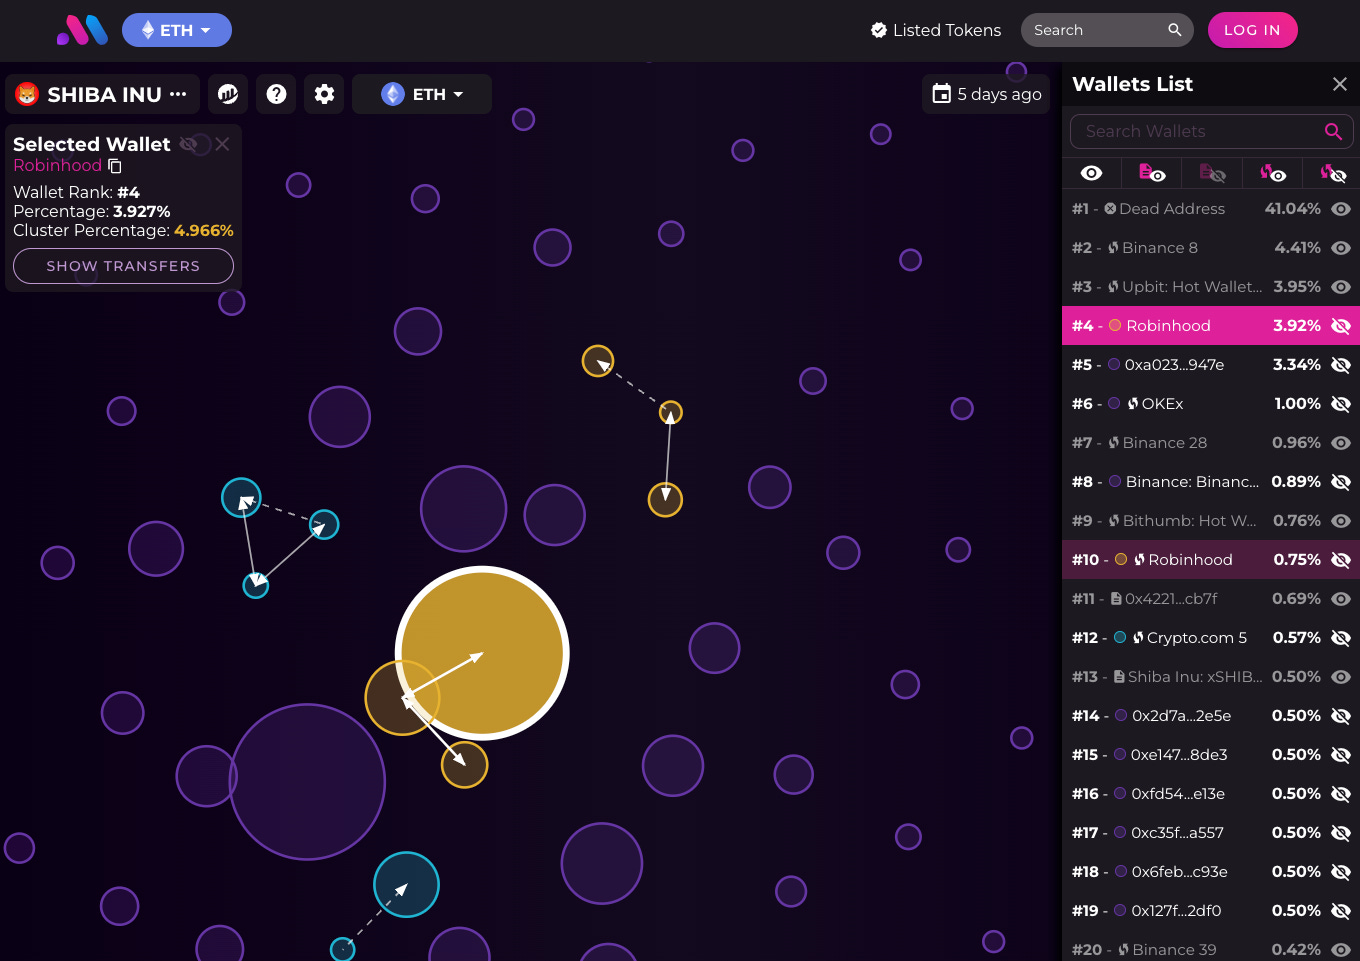Screen dimensions: 1360x961
Task: Open the Bubblemaps chart icon next to SHIBA INU
Action: pos(228,94)
